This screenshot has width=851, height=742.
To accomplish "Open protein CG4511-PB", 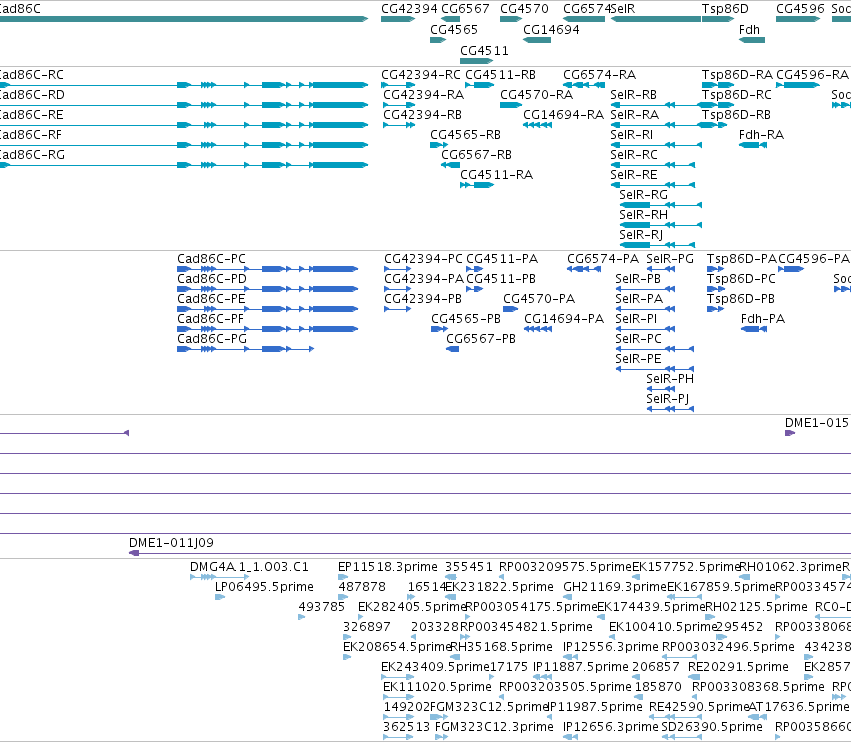I will (x=501, y=279).
